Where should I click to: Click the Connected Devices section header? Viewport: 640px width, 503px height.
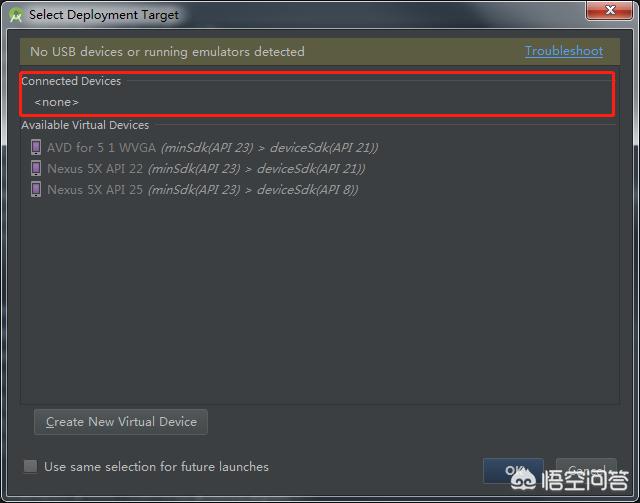[71, 81]
